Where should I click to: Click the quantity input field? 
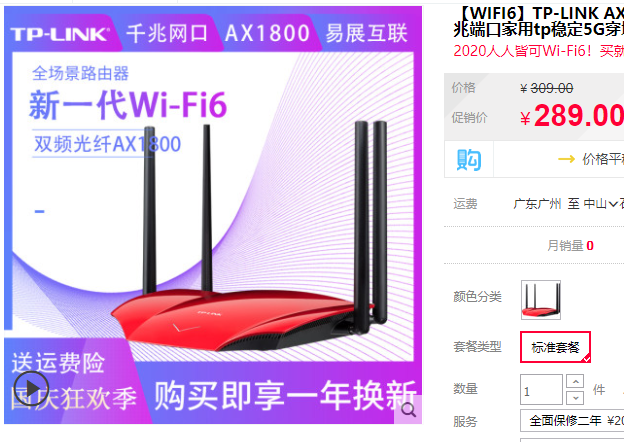[541, 389]
